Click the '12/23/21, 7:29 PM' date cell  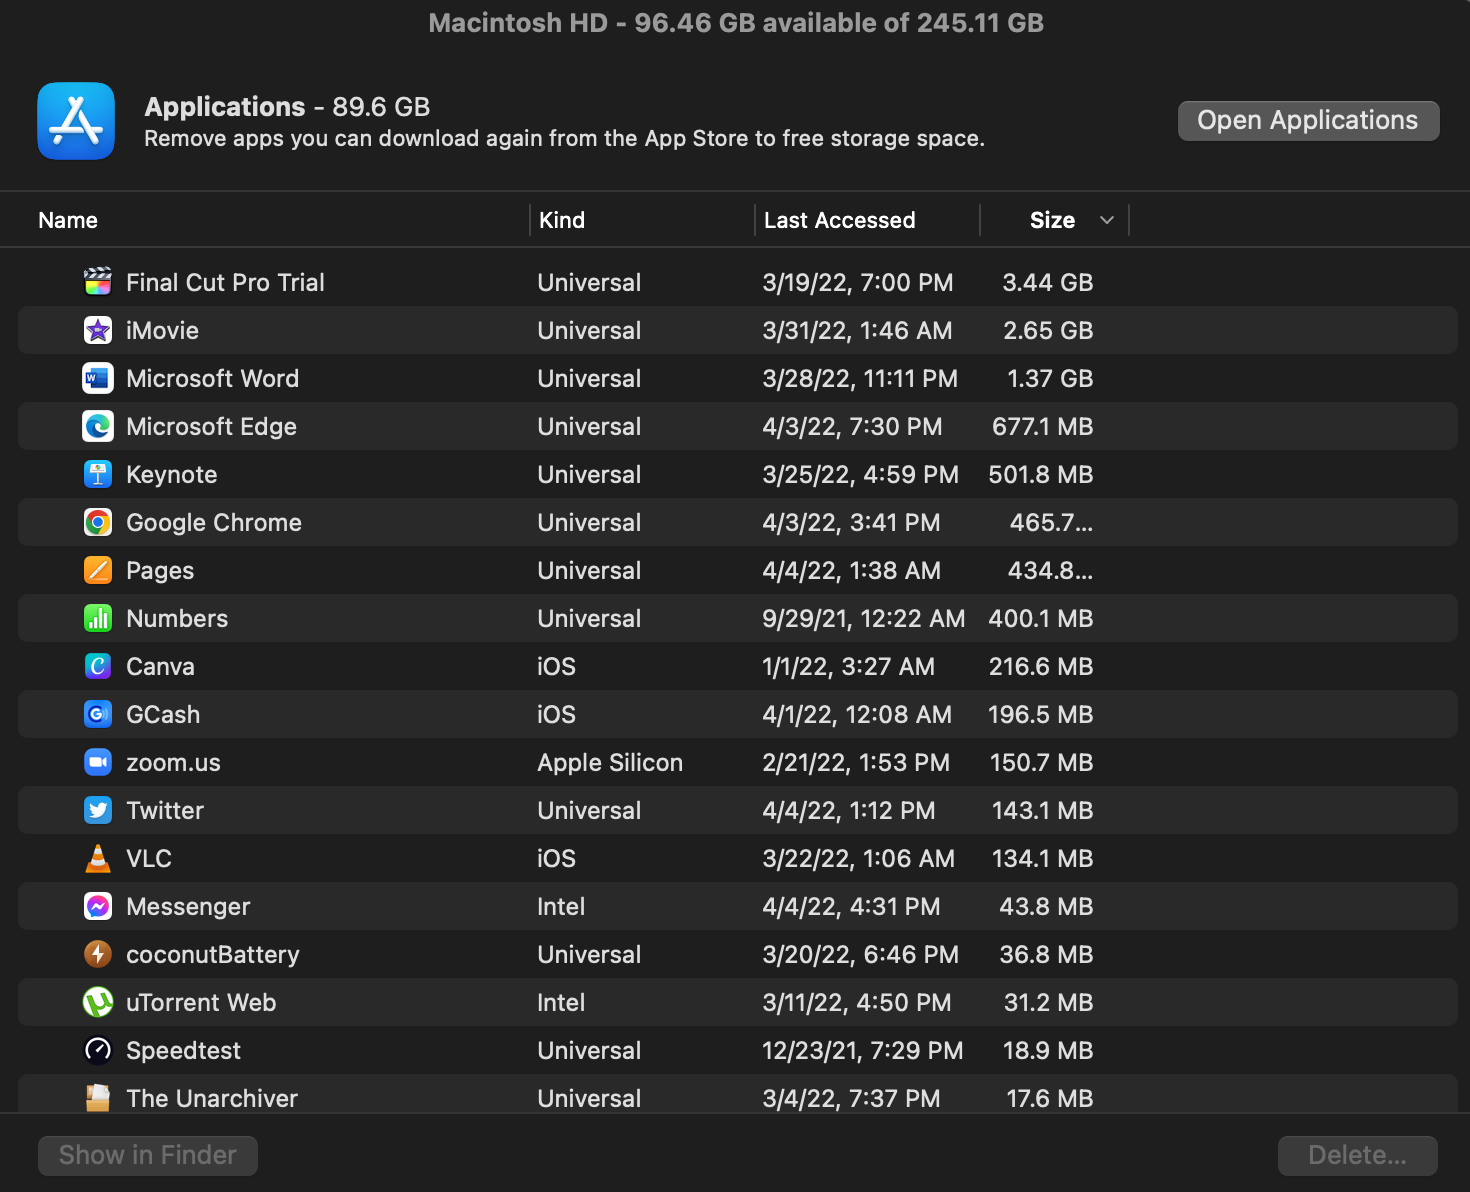click(863, 1051)
